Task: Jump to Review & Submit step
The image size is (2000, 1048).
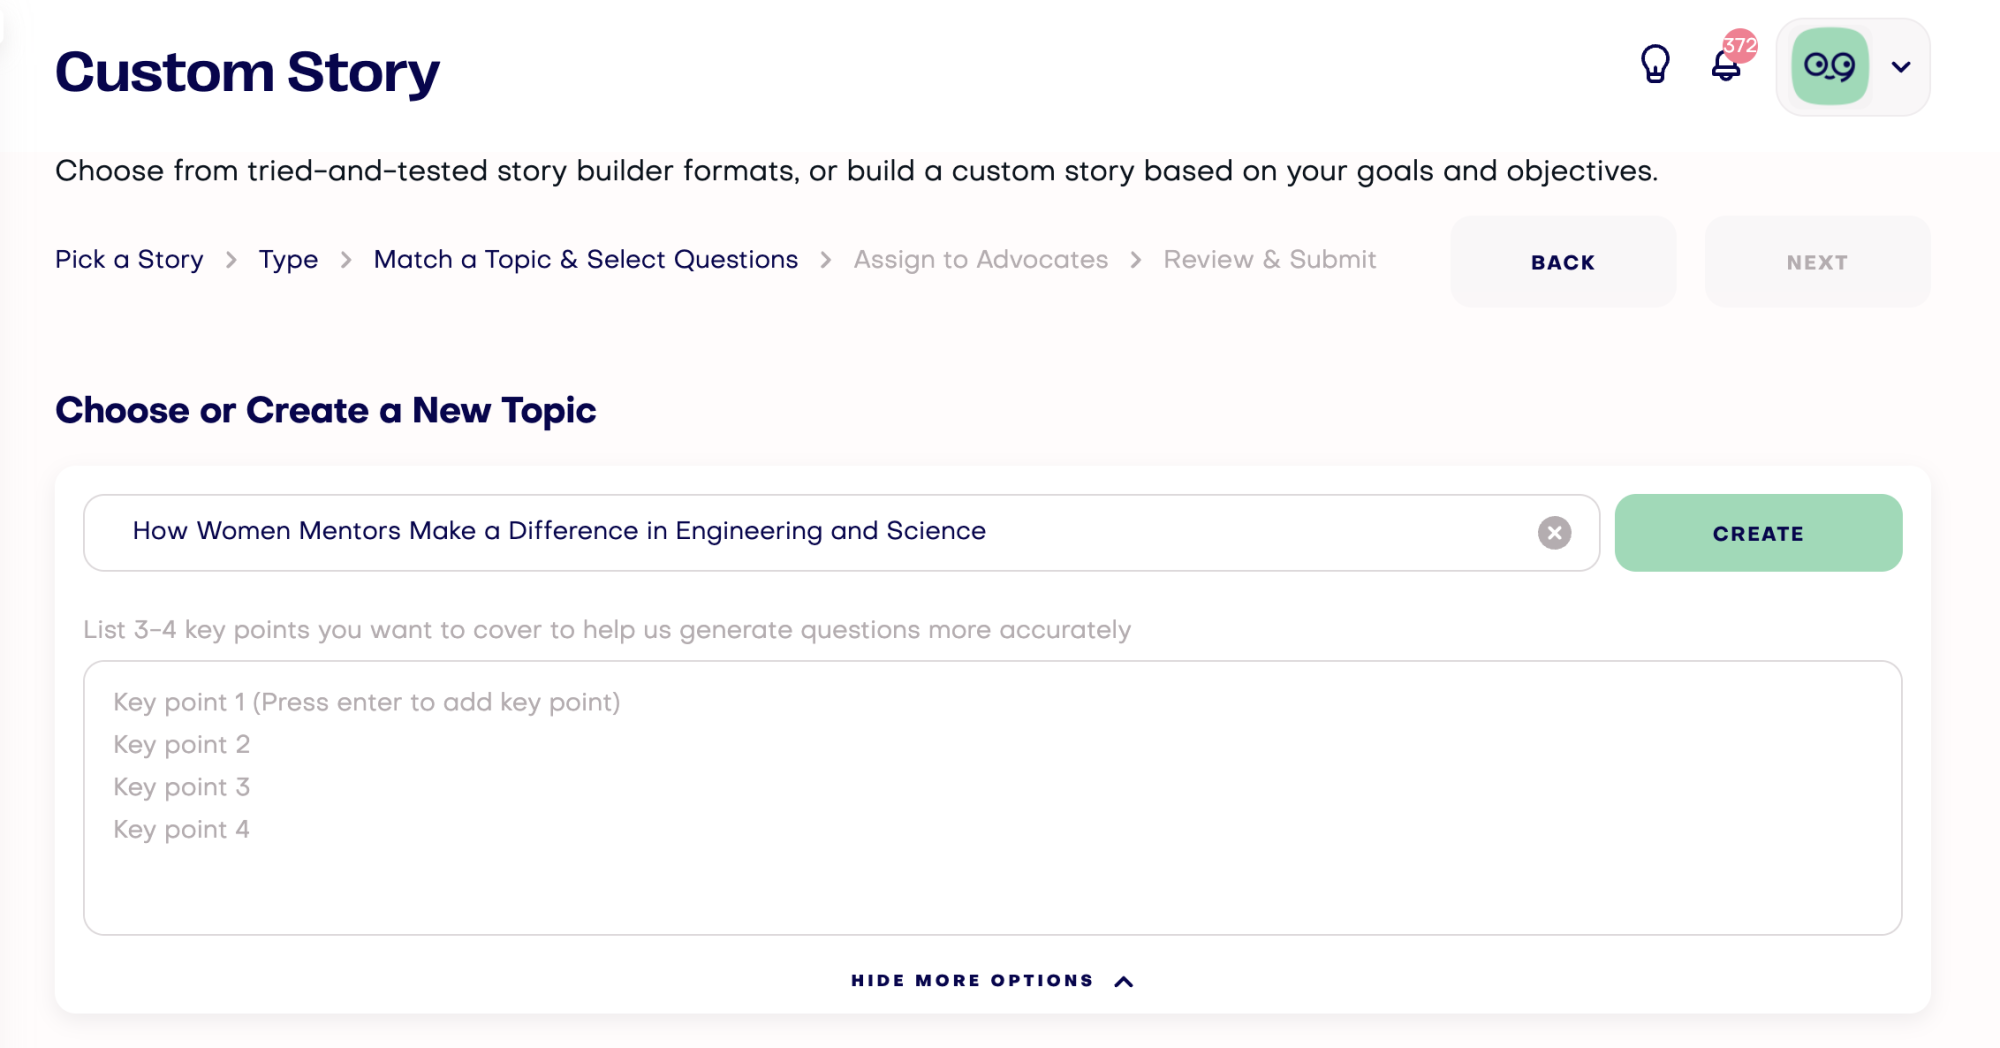Action: [1270, 260]
